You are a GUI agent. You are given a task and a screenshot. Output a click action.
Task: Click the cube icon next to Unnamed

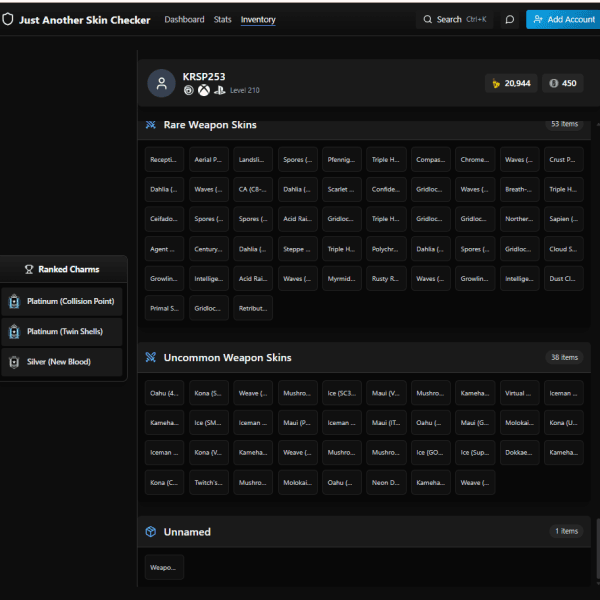pyautogui.click(x=150, y=532)
